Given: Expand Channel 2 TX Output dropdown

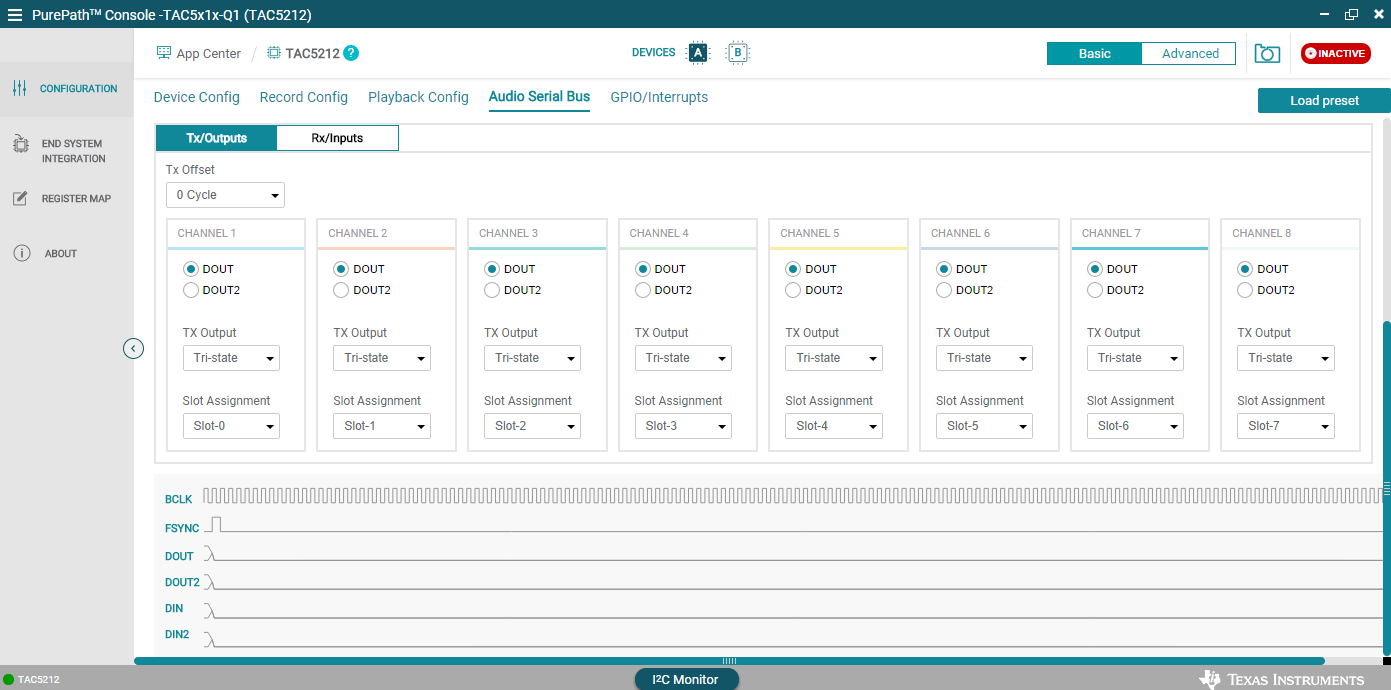Looking at the screenshot, I should coord(381,358).
